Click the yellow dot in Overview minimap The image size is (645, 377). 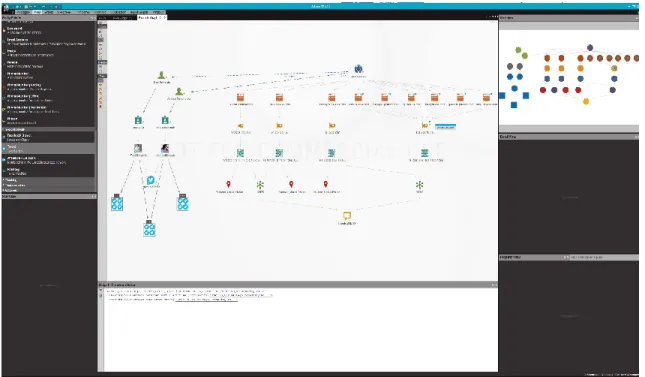(586, 101)
